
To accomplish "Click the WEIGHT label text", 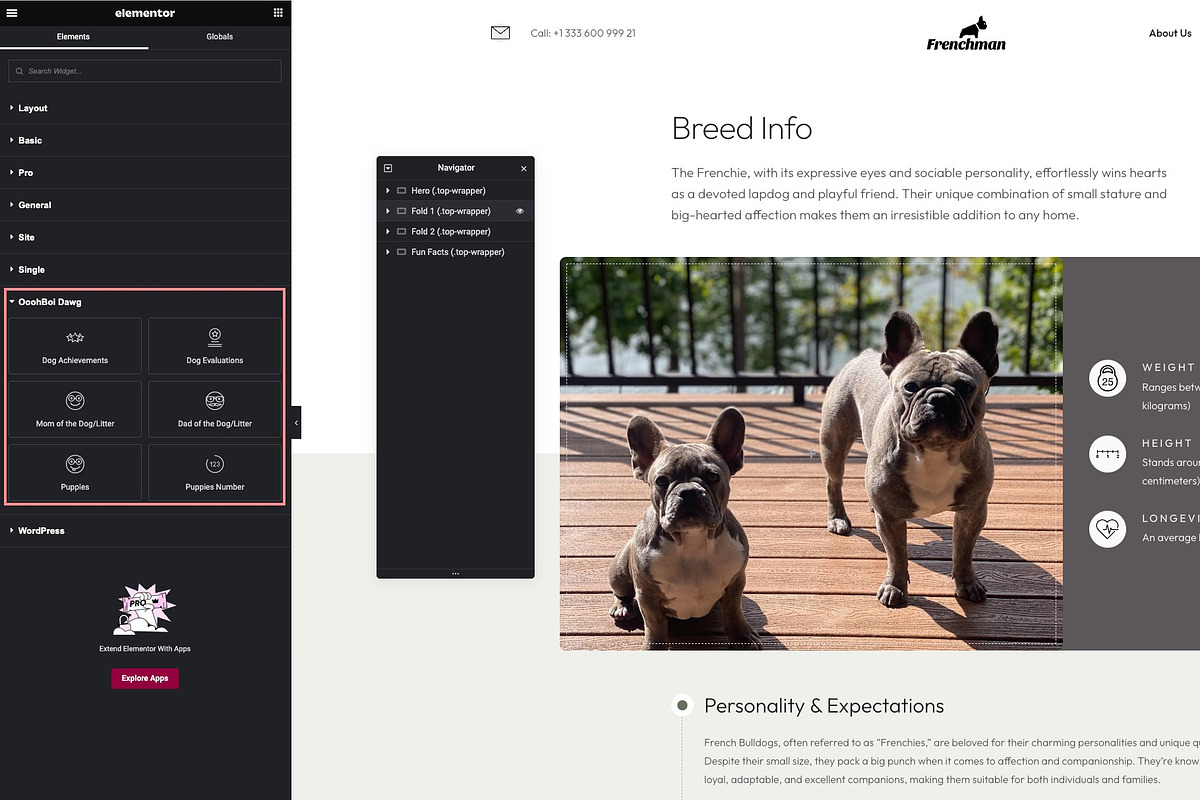I will point(1168,367).
